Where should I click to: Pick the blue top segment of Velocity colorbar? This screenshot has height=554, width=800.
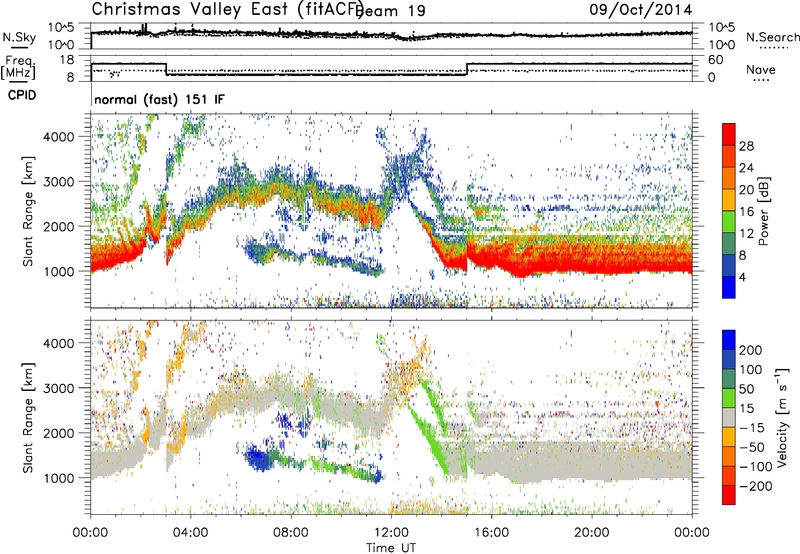tap(729, 340)
